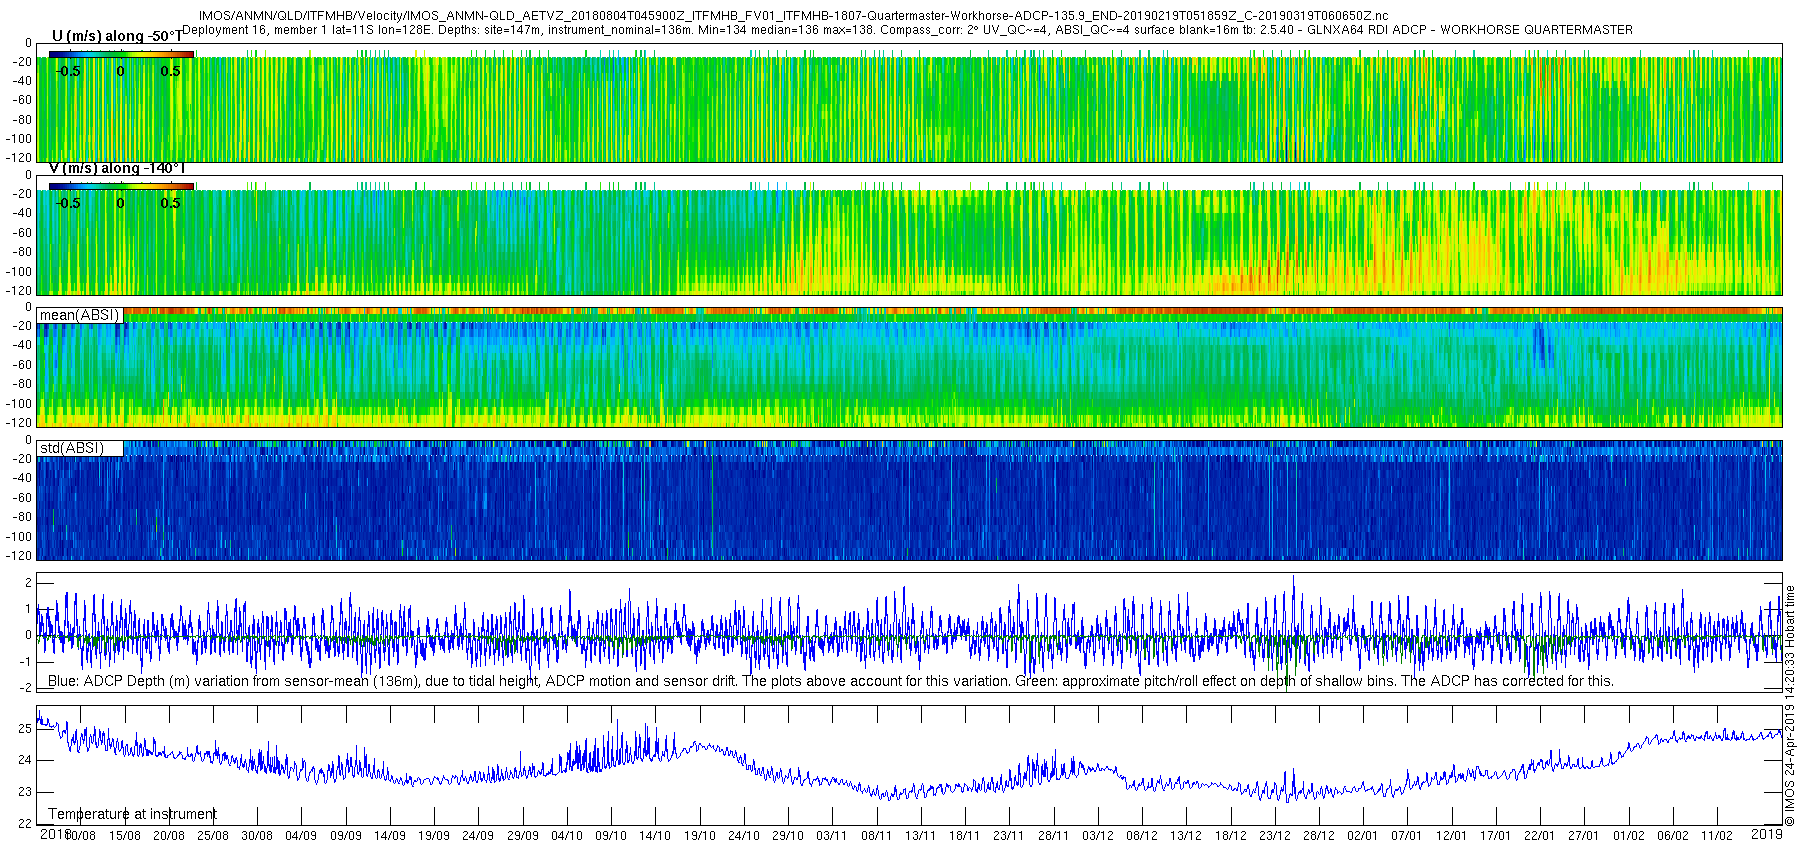Viewport: 1800px width, 850px height.
Task: Click the '07/01' date tick label
Action: tap(1407, 836)
